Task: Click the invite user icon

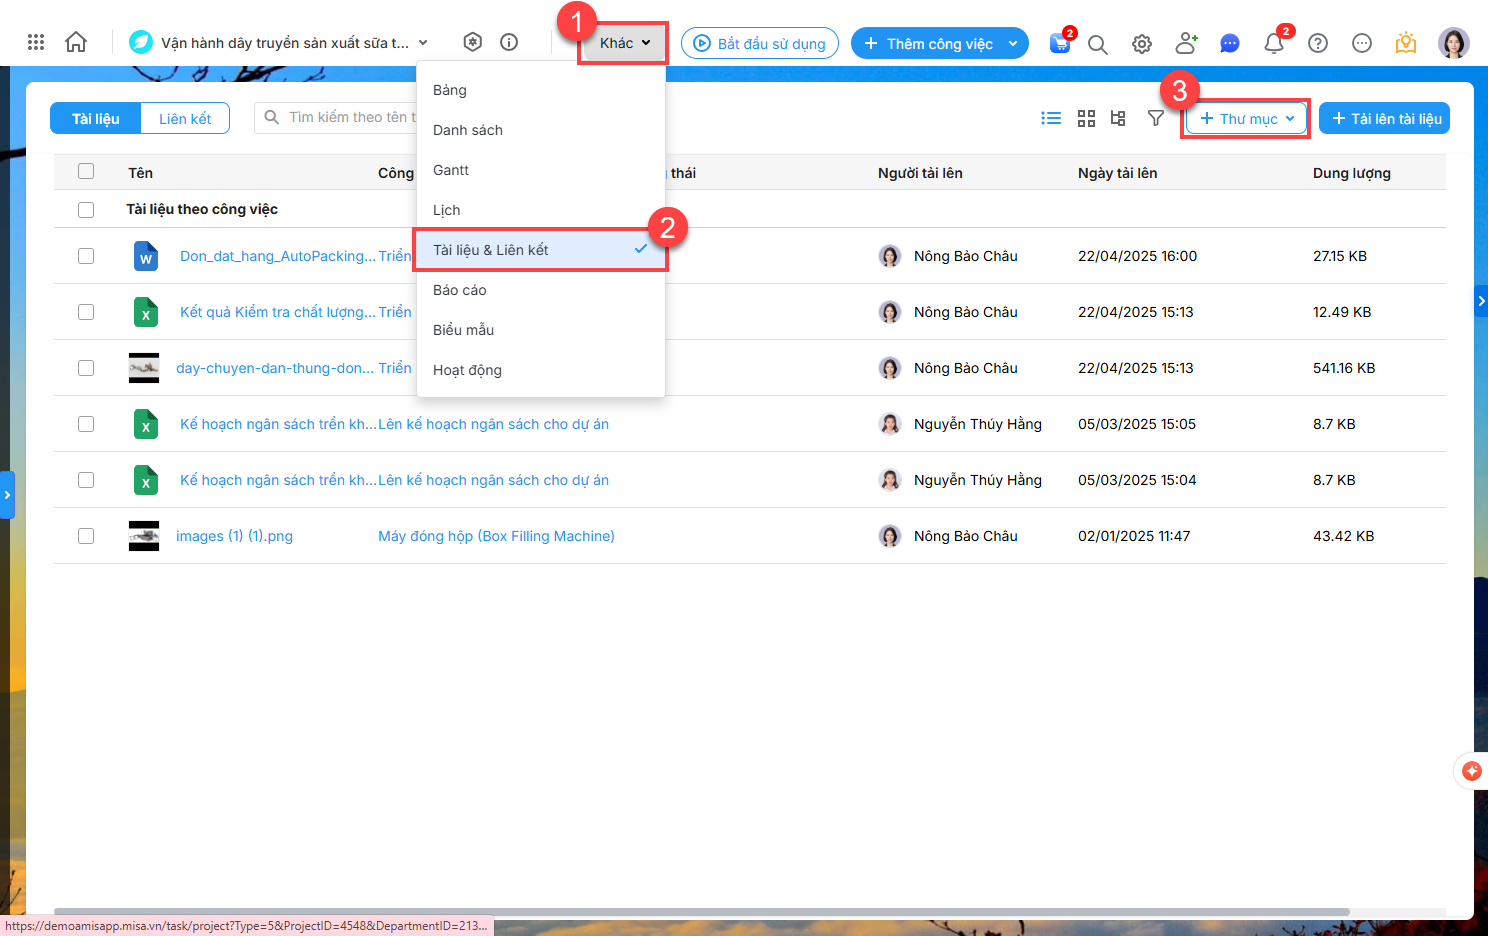Action: pyautogui.click(x=1186, y=43)
